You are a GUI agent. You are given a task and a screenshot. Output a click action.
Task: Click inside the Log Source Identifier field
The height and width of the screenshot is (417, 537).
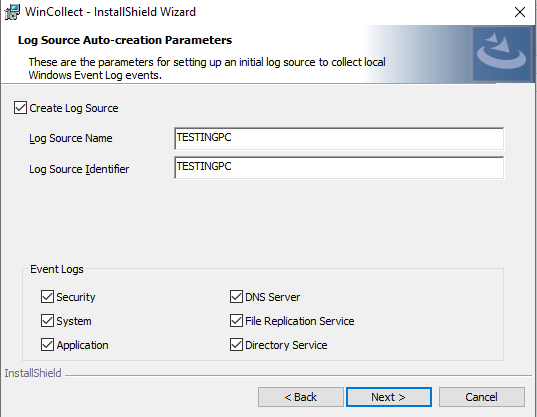[339, 167]
